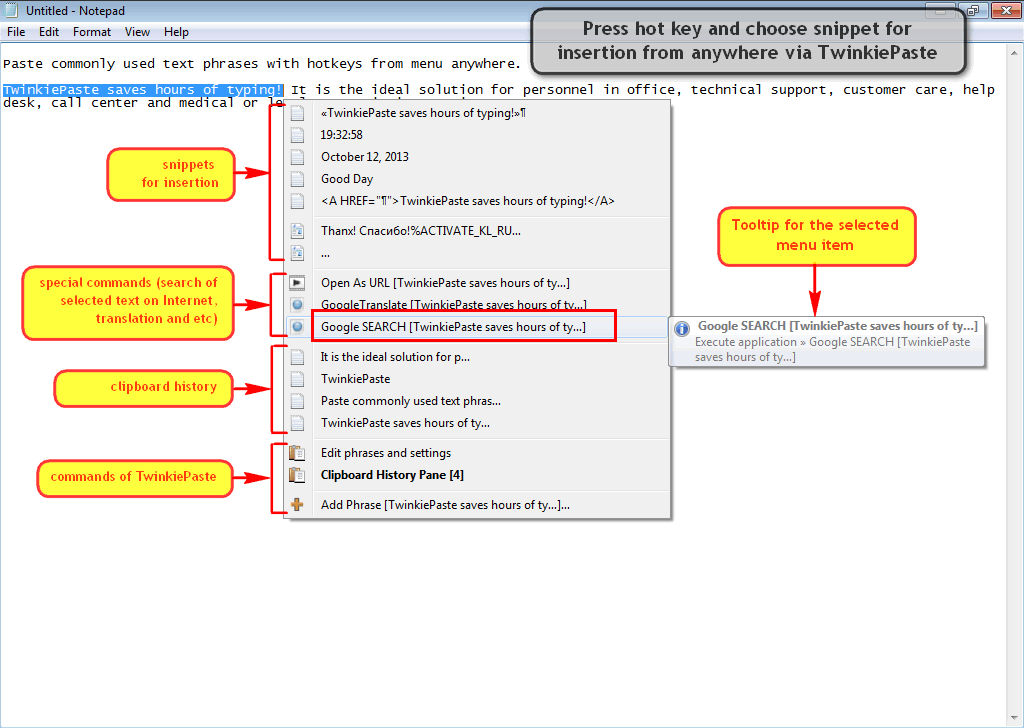Screen dimensions: 1024x728
Task: Click globe icon beside GoogleTranslate
Action: 297,305
